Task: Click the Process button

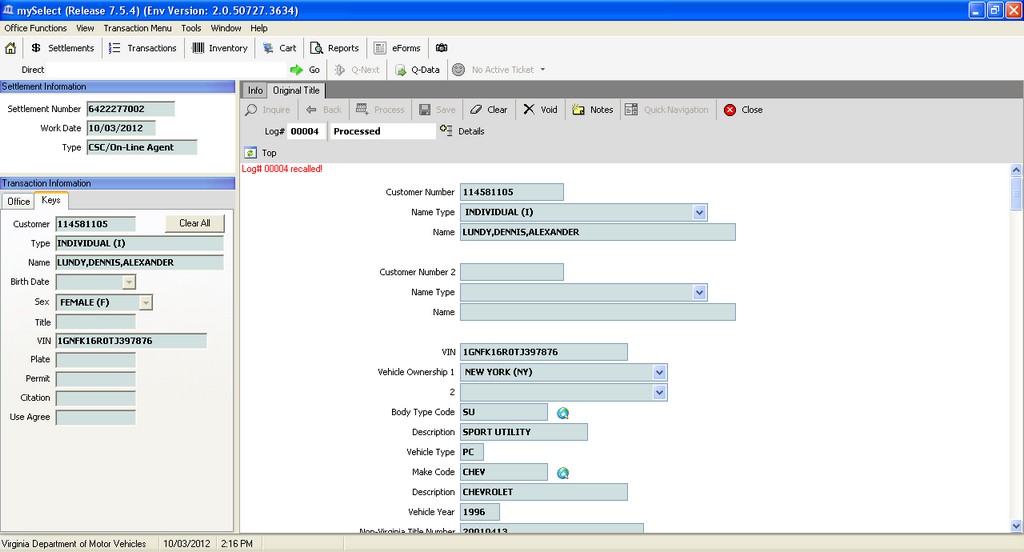Action: 380,110
